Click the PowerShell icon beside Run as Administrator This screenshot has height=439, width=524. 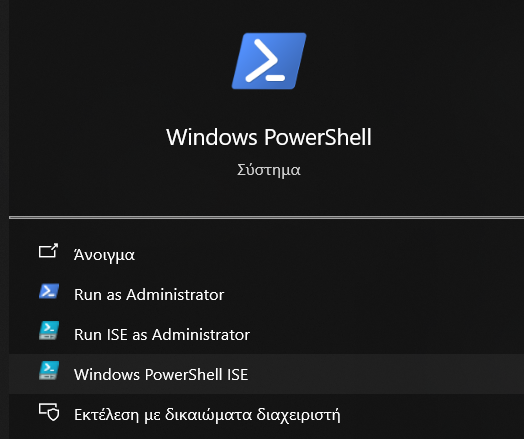(49, 291)
